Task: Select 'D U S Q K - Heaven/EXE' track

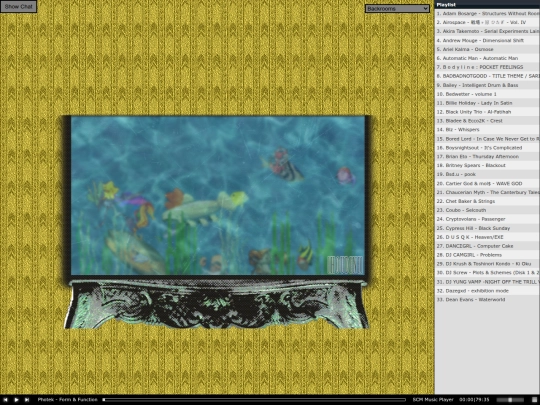Action: (487, 237)
